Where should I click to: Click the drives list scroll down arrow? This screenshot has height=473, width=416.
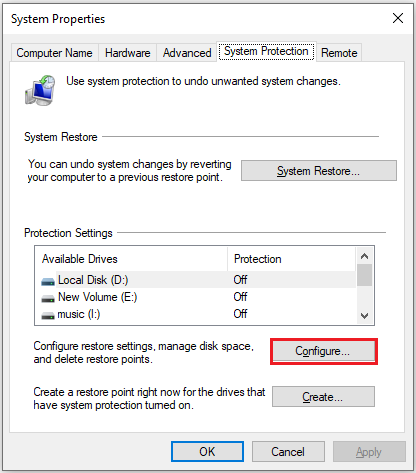point(364,315)
